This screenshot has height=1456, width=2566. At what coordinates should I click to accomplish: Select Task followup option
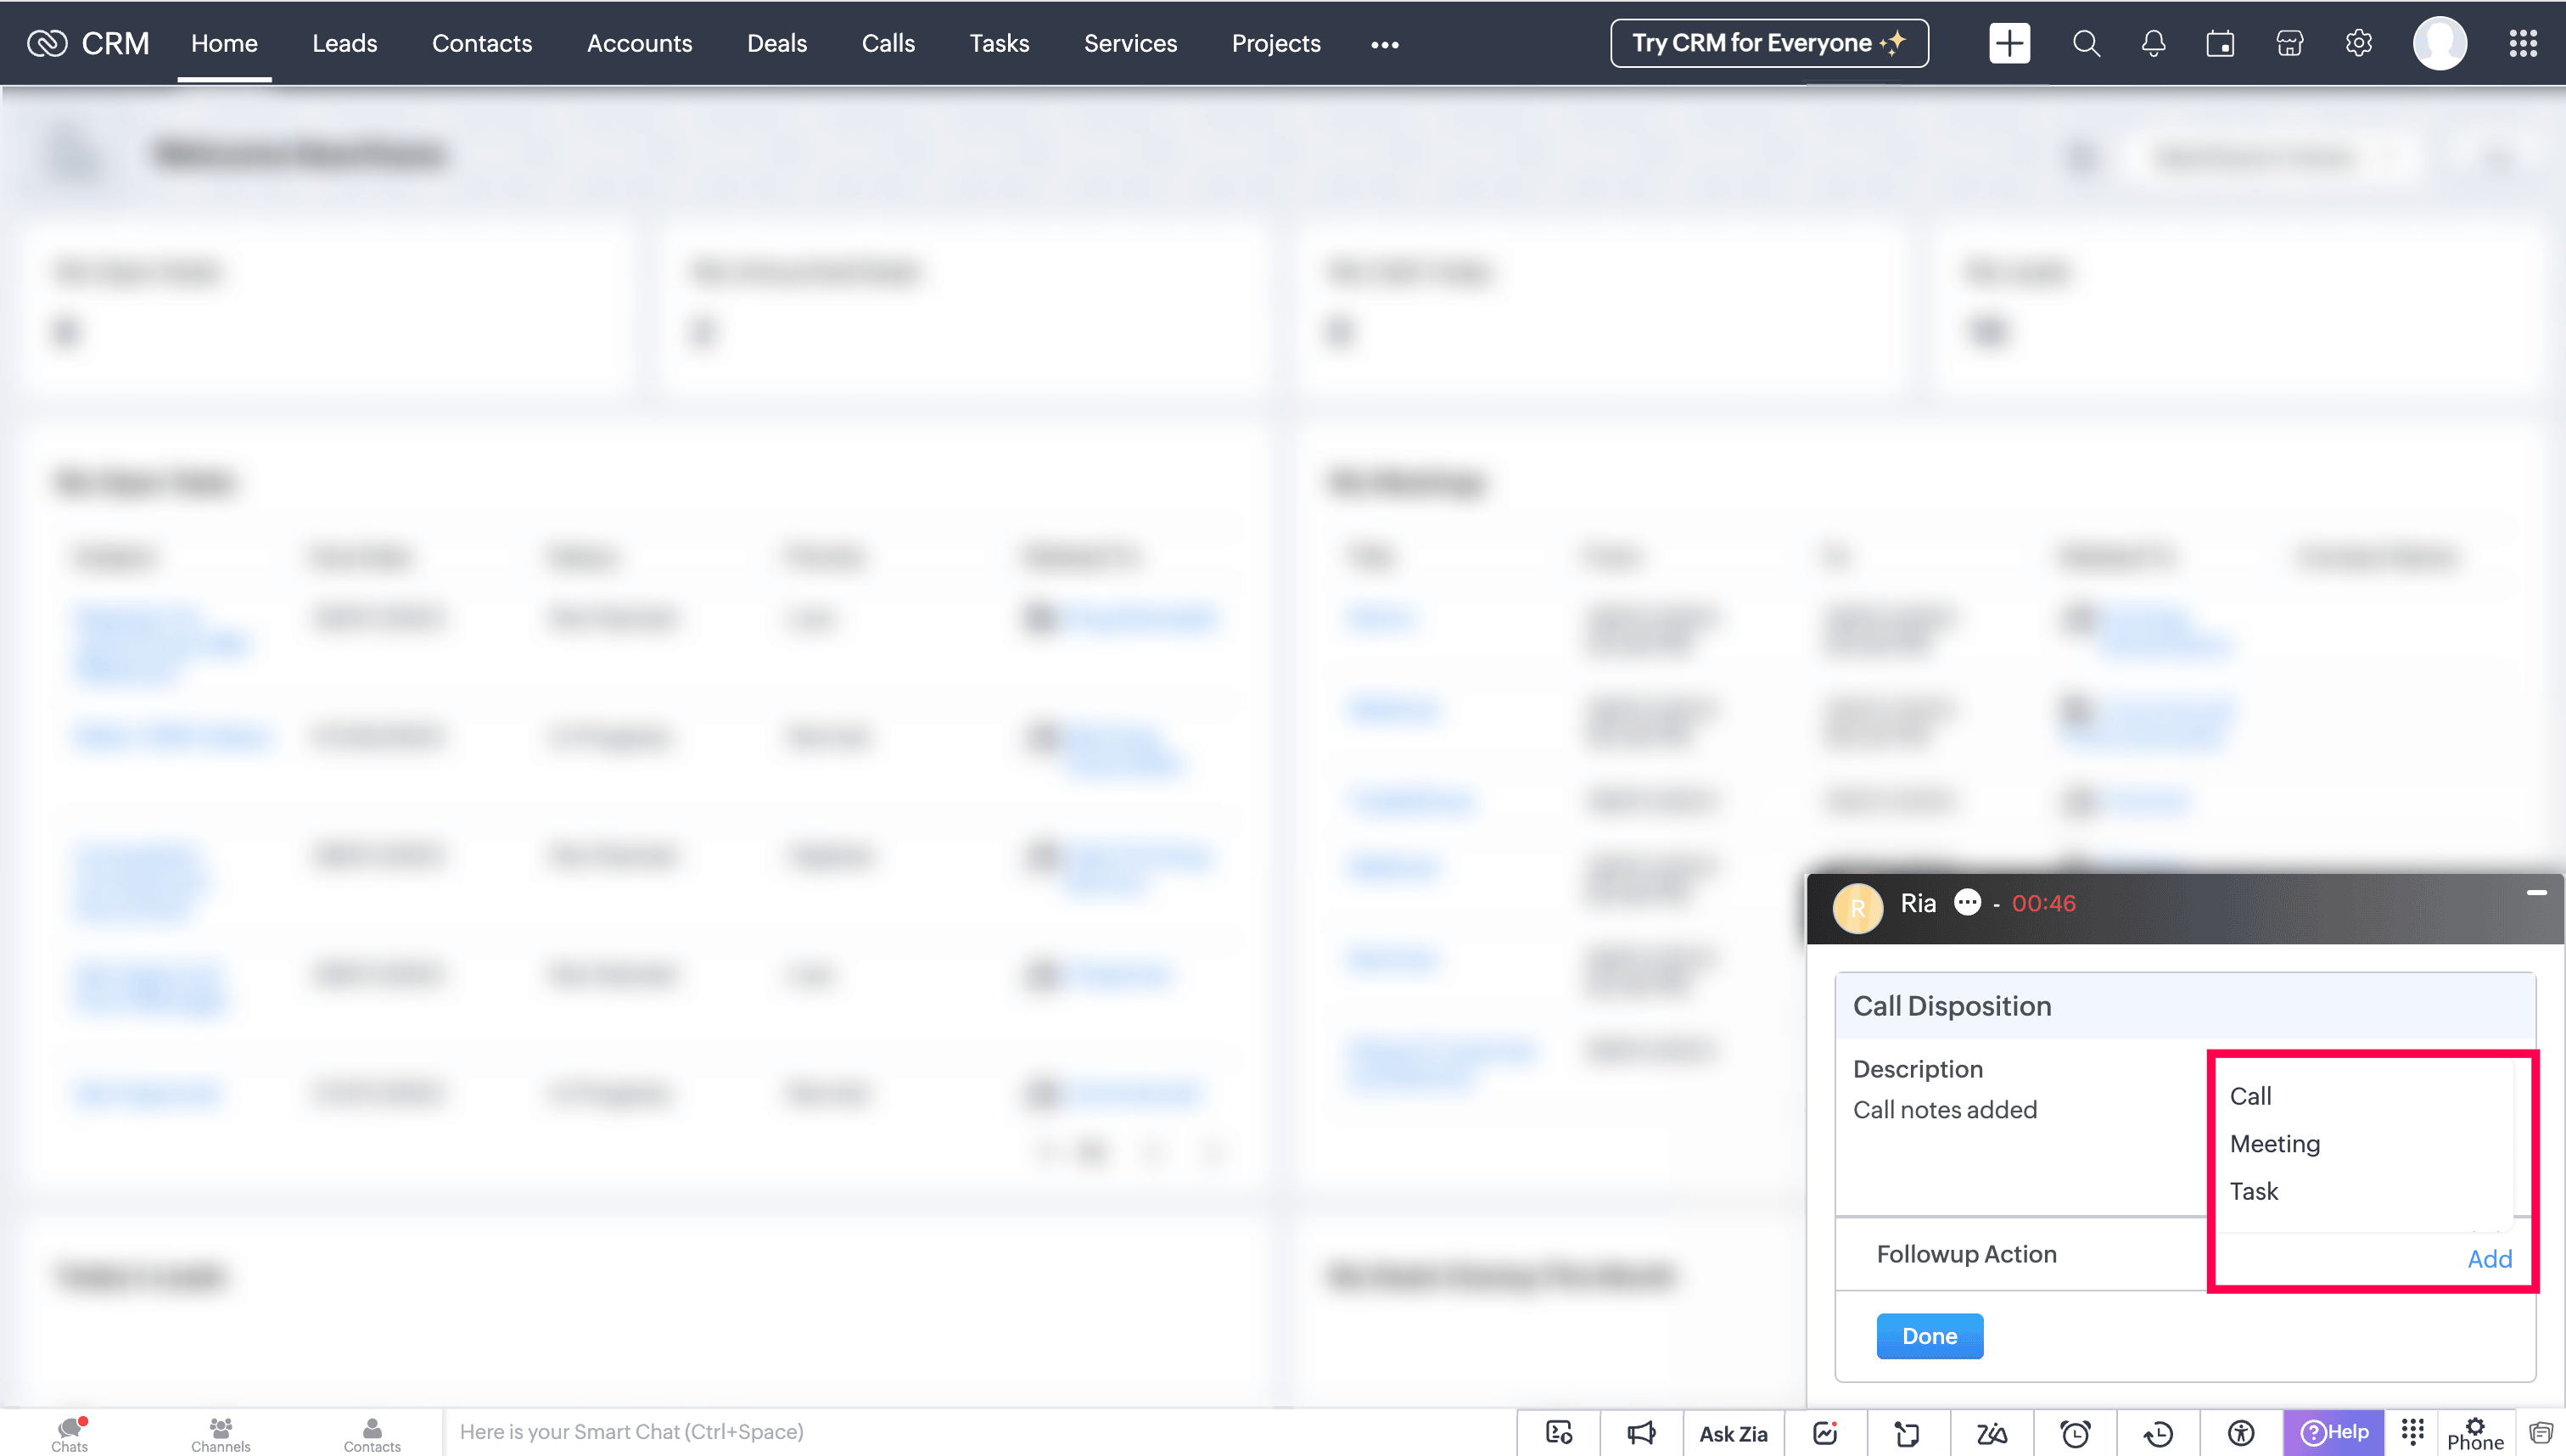2253,1191
